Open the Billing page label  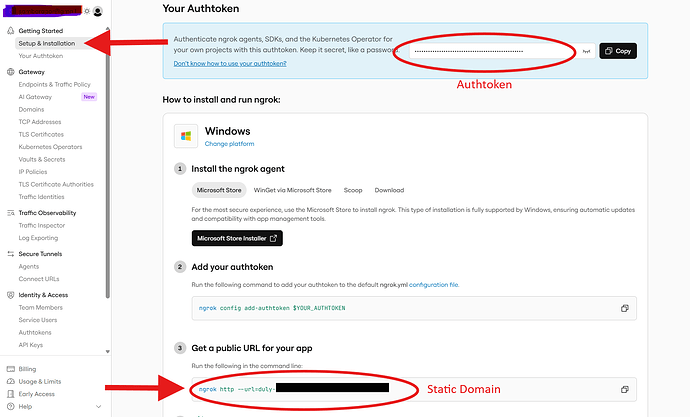(27, 369)
